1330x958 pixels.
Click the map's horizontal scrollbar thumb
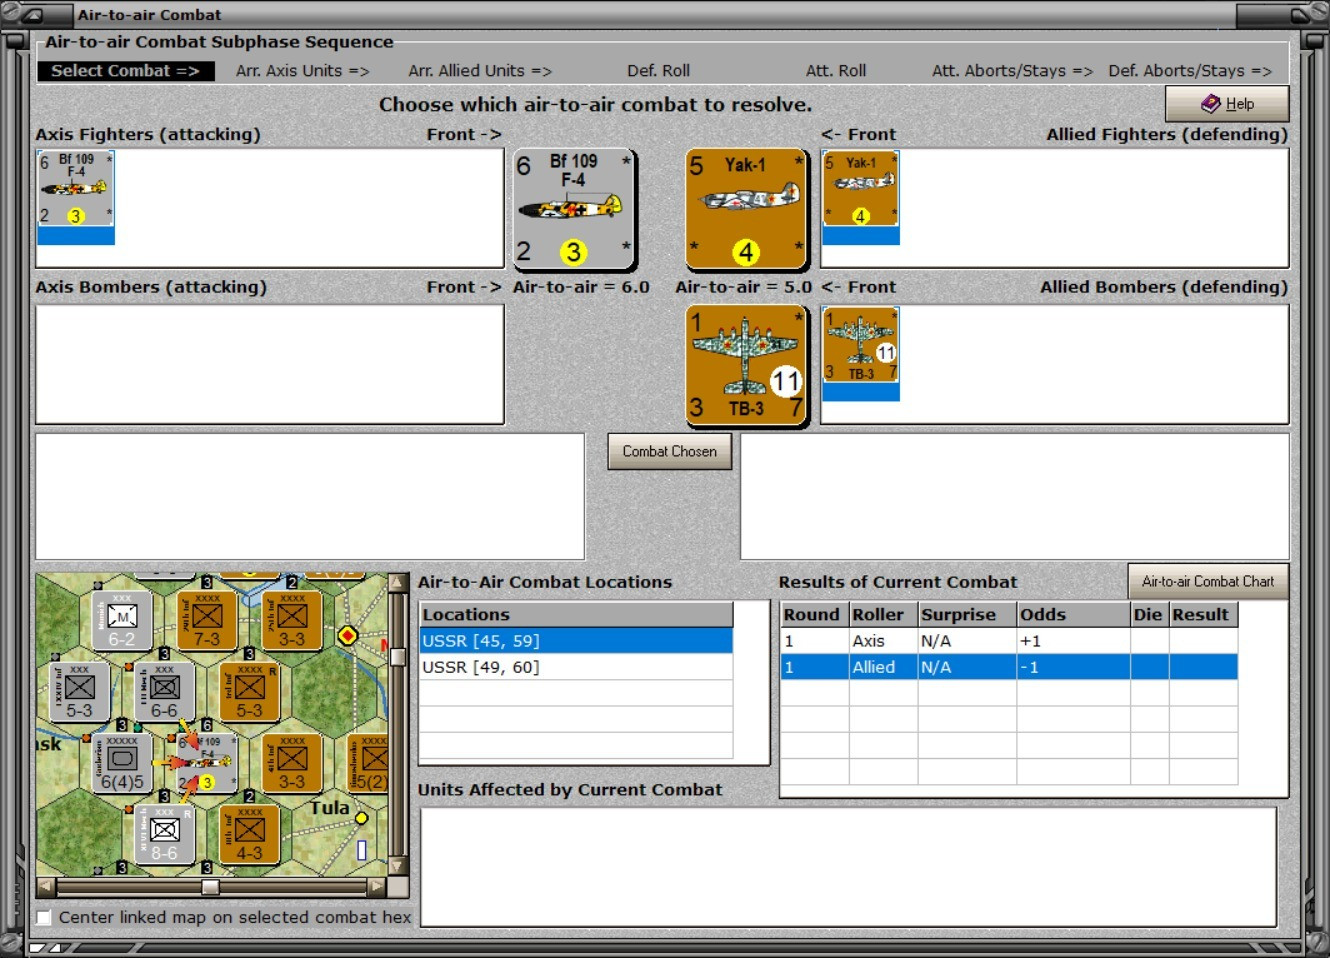click(210, 887)
